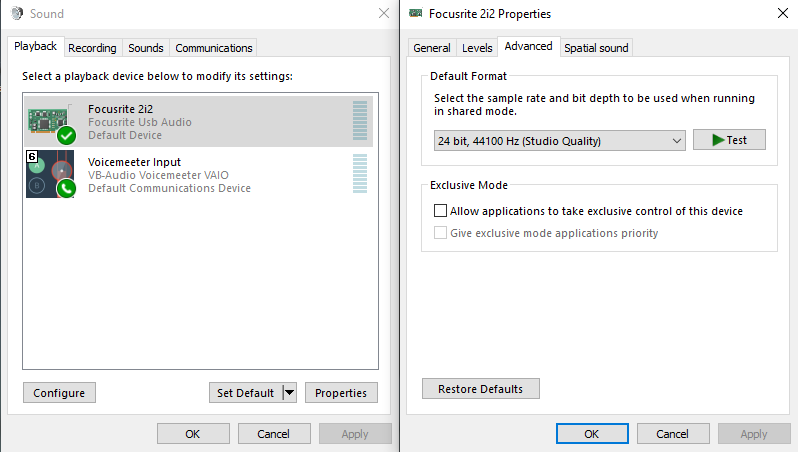798x452 pixels.
Task: Open the Sounds tab
Action: pyautogui.click(x=146, y=48)
